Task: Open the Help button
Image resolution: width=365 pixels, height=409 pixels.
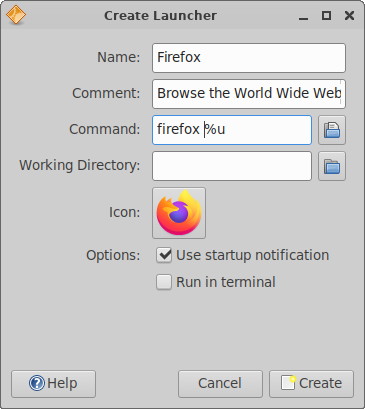Action: point(53,384)
